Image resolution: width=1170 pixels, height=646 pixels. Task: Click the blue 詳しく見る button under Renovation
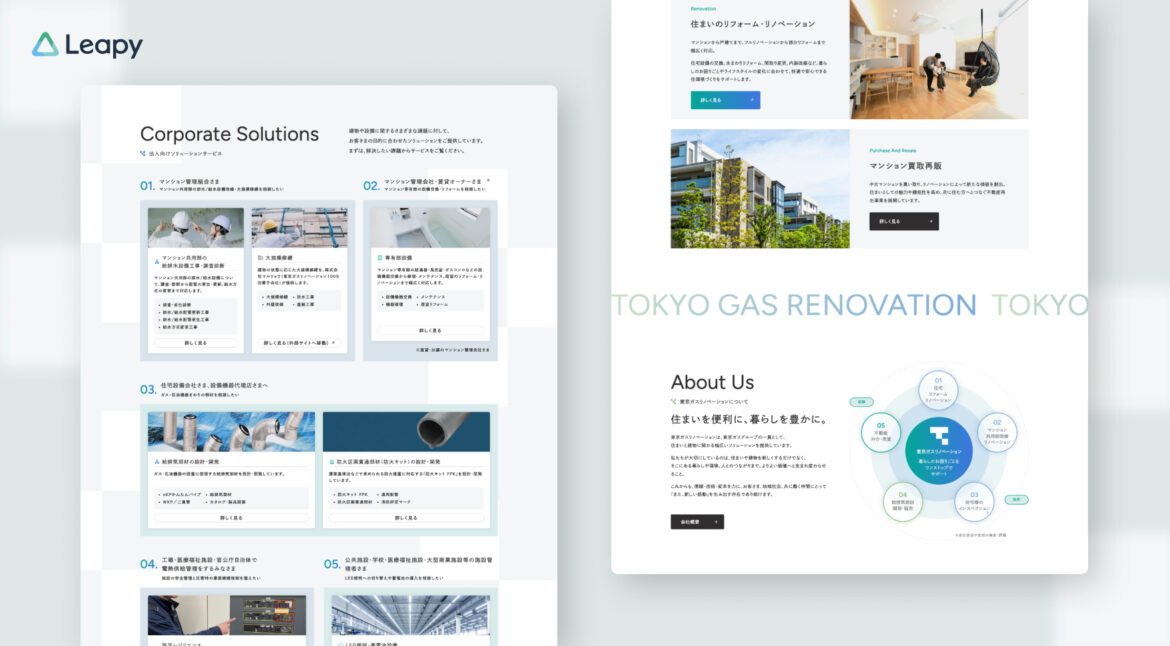(725, 100)
